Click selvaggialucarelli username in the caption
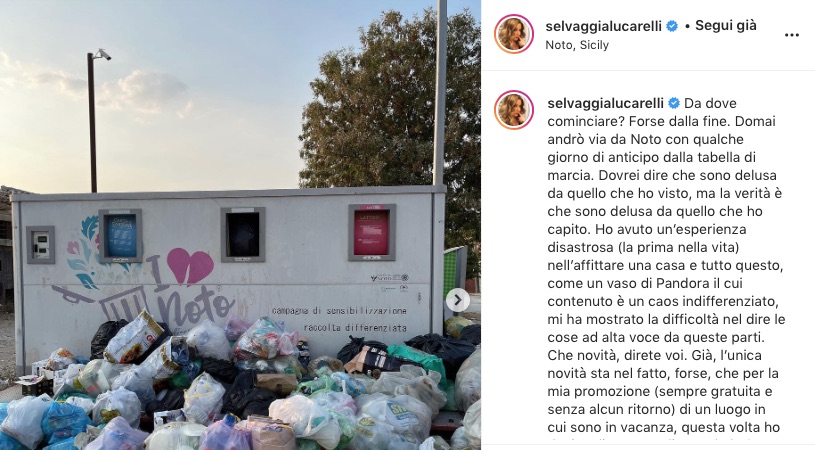 click(606, 103)
